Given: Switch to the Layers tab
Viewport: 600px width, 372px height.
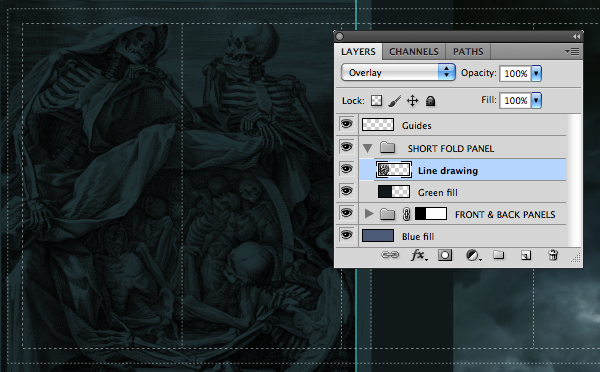Looking at the screenshot, I should (x=358, y=52).
